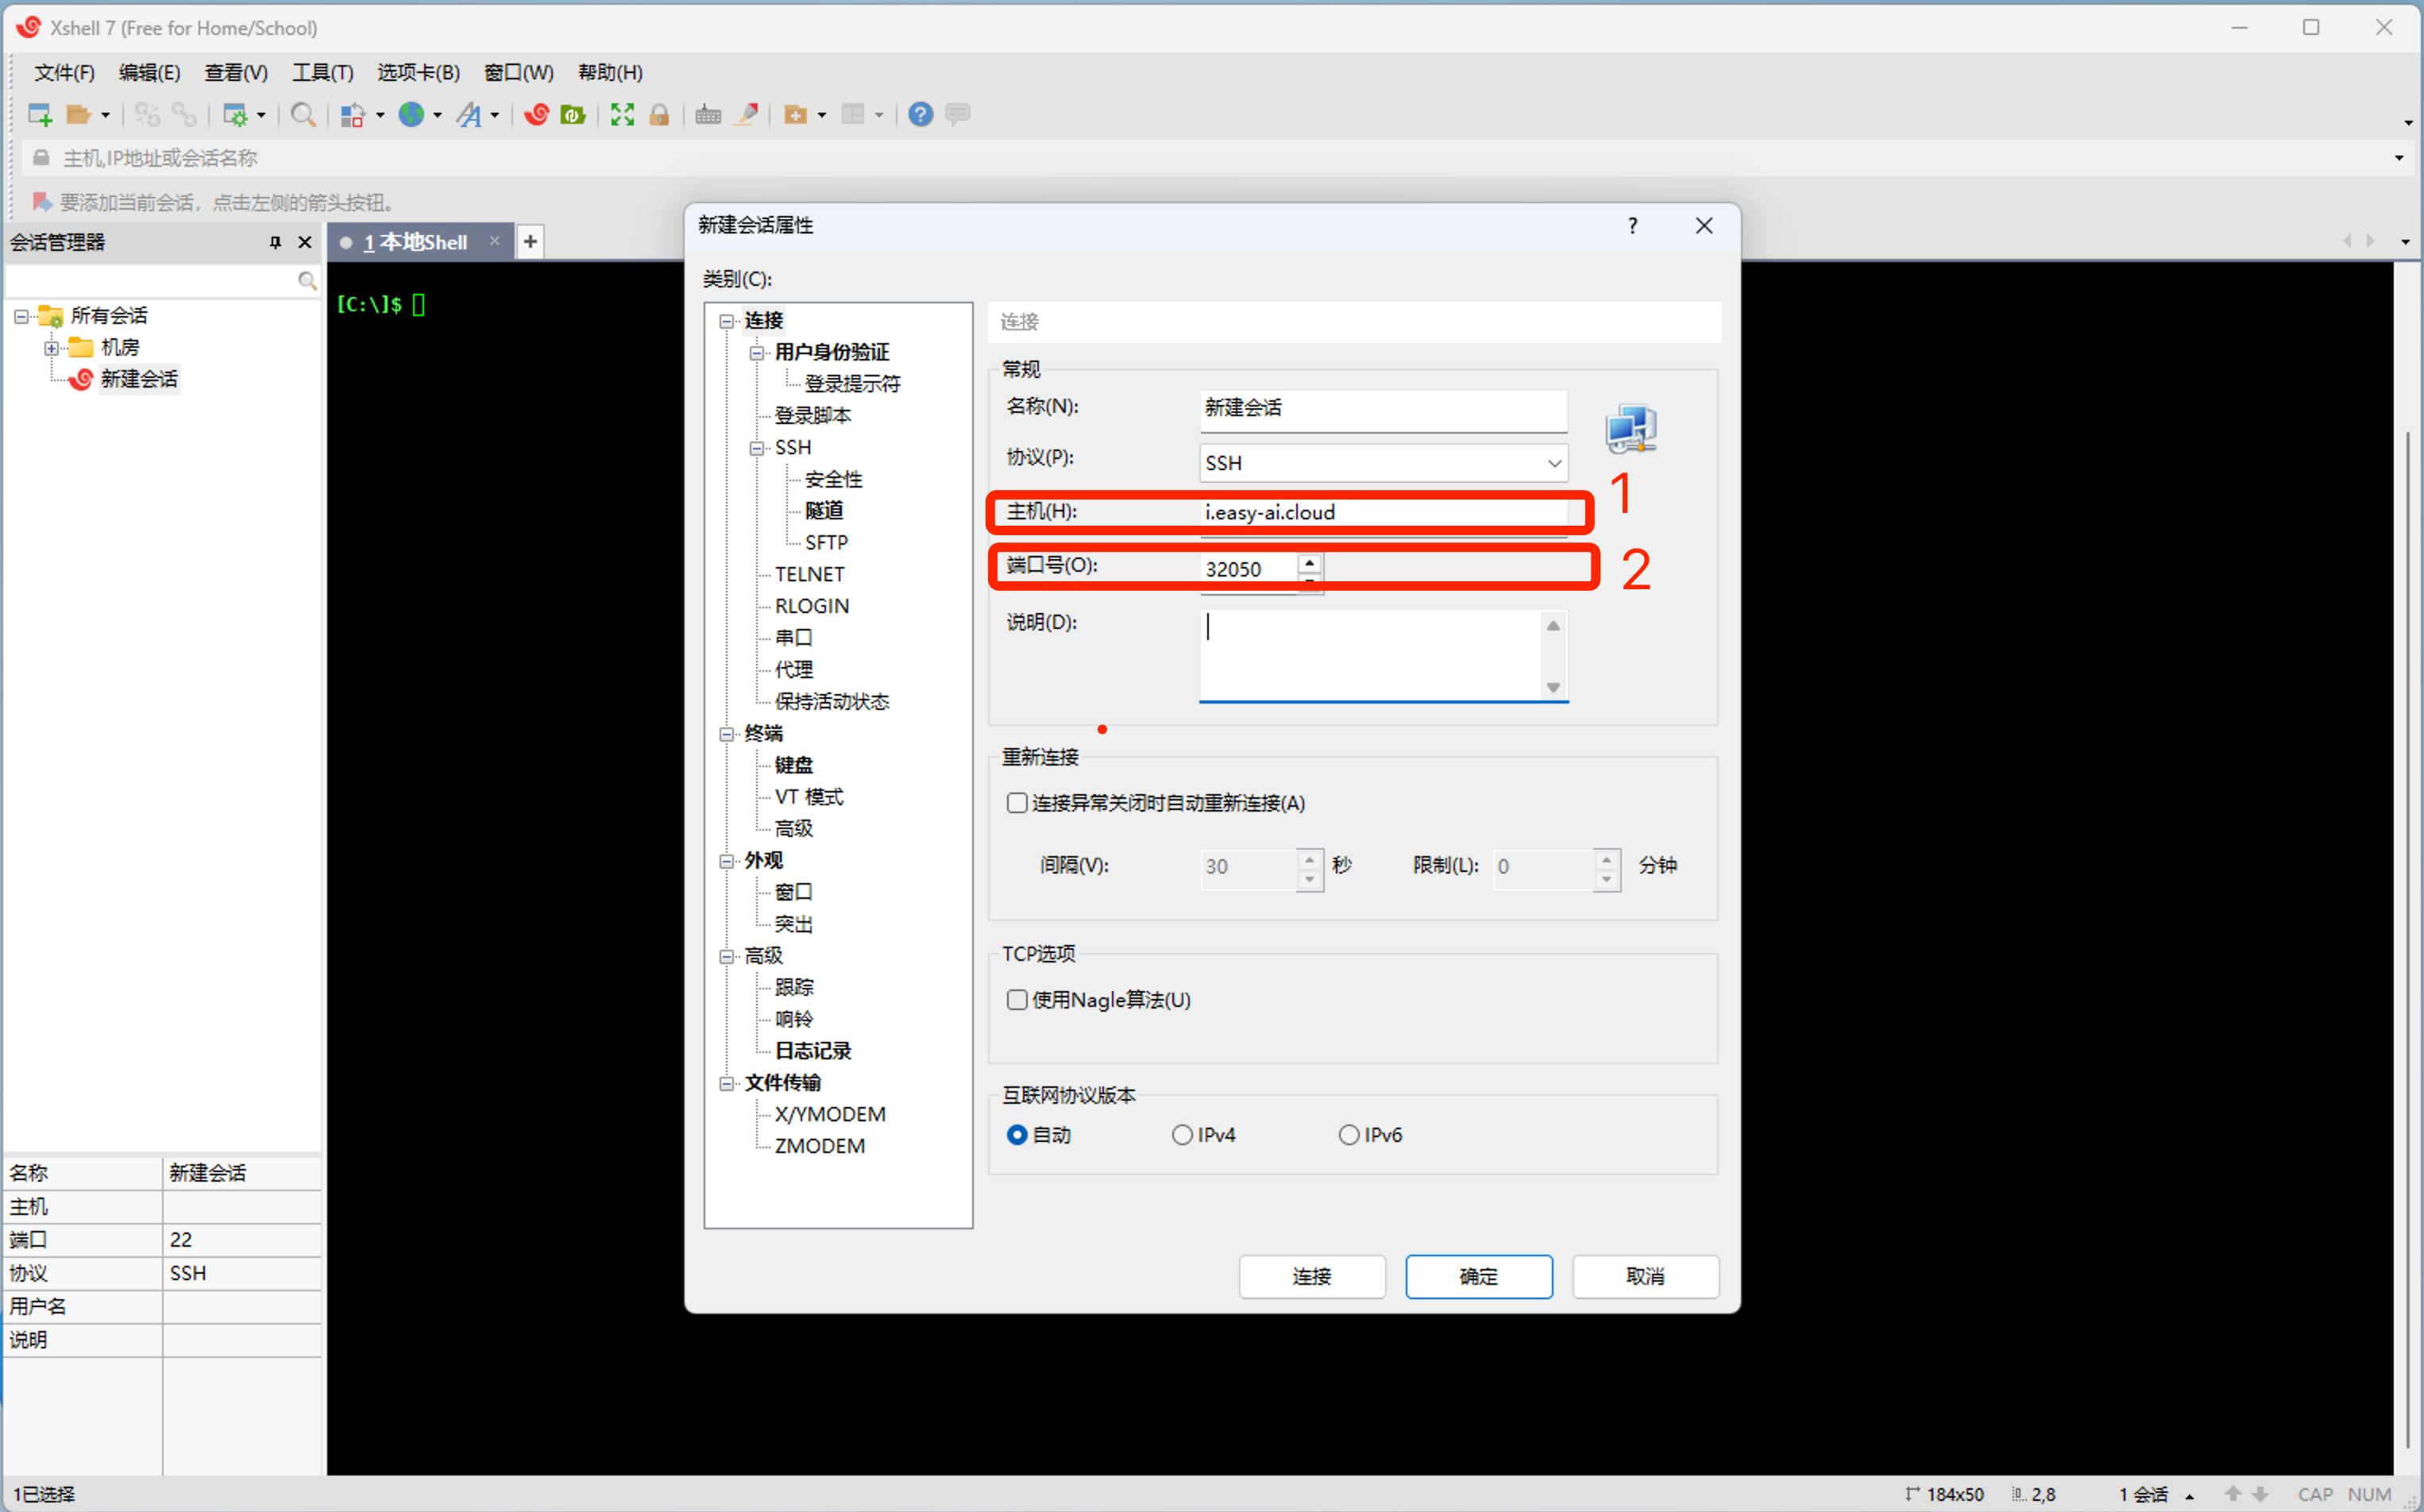
Task: Increase the port number with up arrow
Action: click(x=1309, y=564)
